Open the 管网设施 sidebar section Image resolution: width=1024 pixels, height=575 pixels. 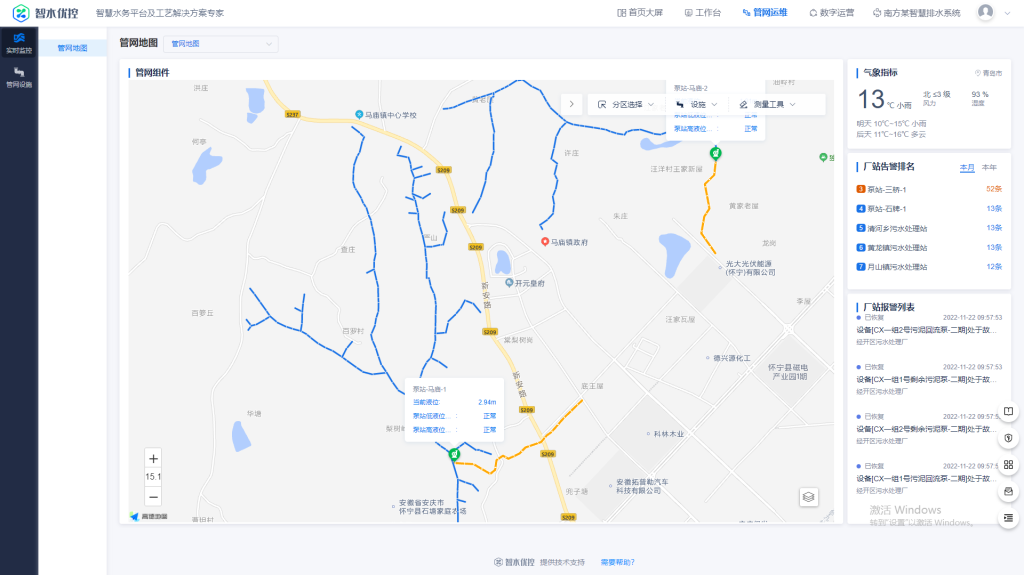[x=19, y=77]
